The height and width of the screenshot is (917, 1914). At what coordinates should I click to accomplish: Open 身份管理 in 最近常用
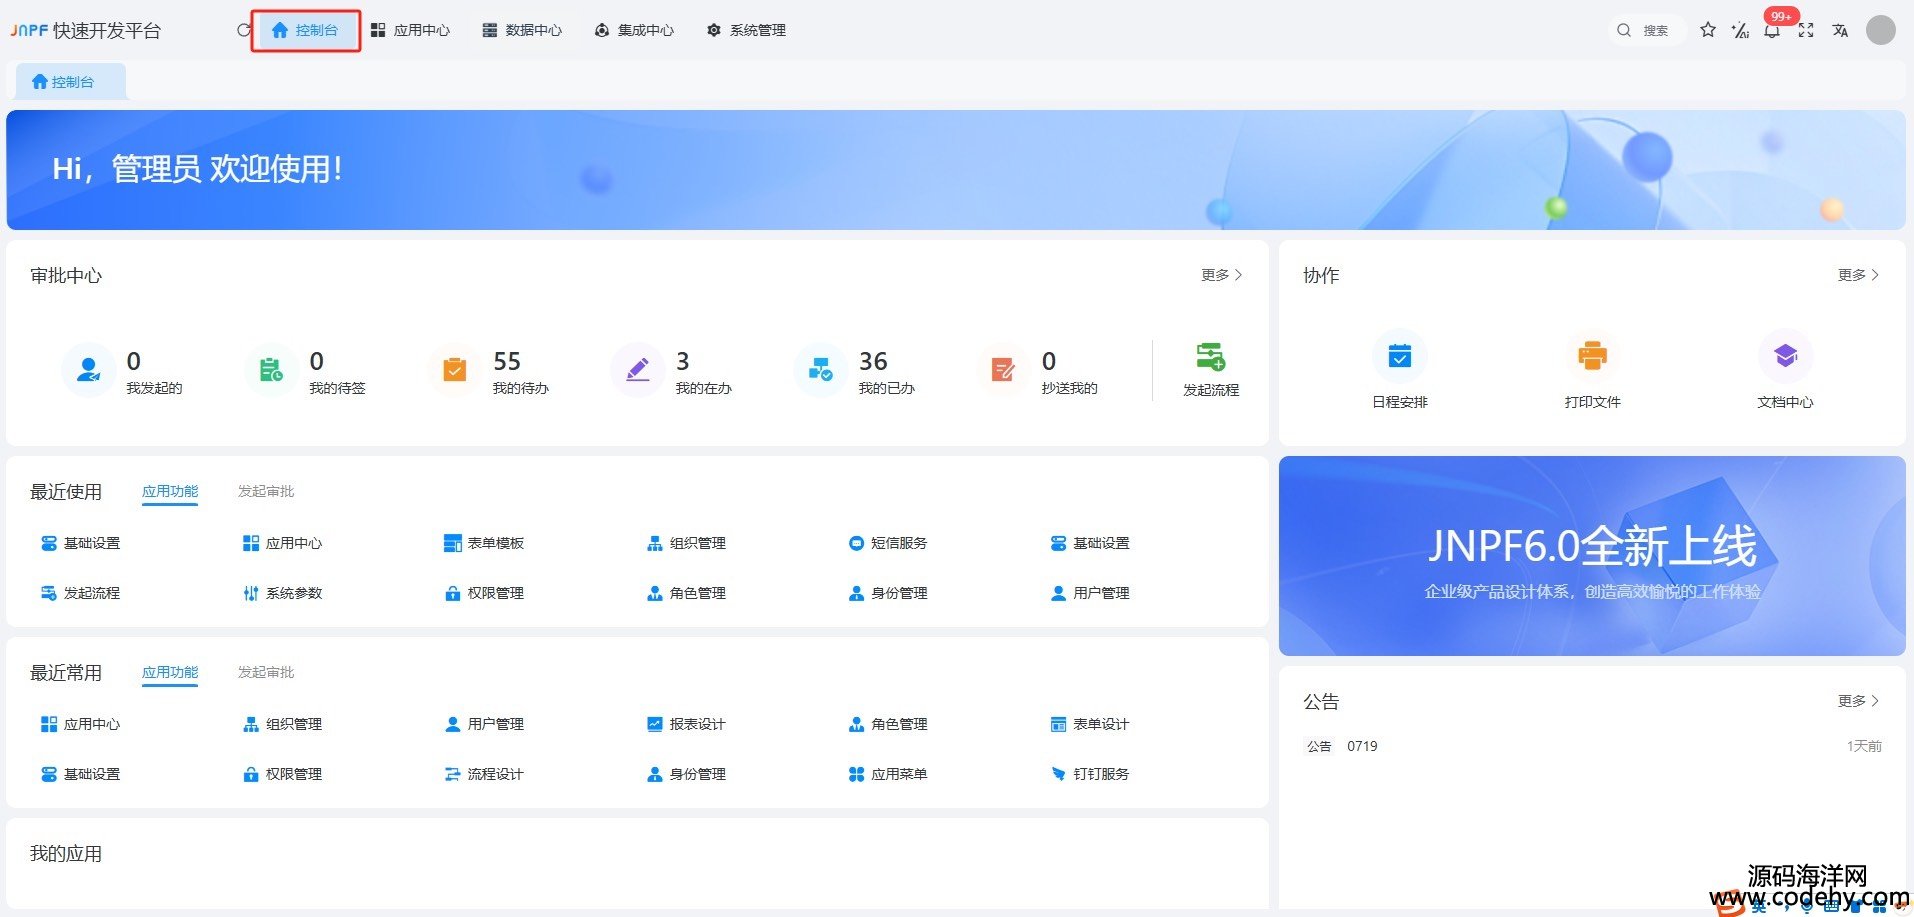[x=686, y=774]
